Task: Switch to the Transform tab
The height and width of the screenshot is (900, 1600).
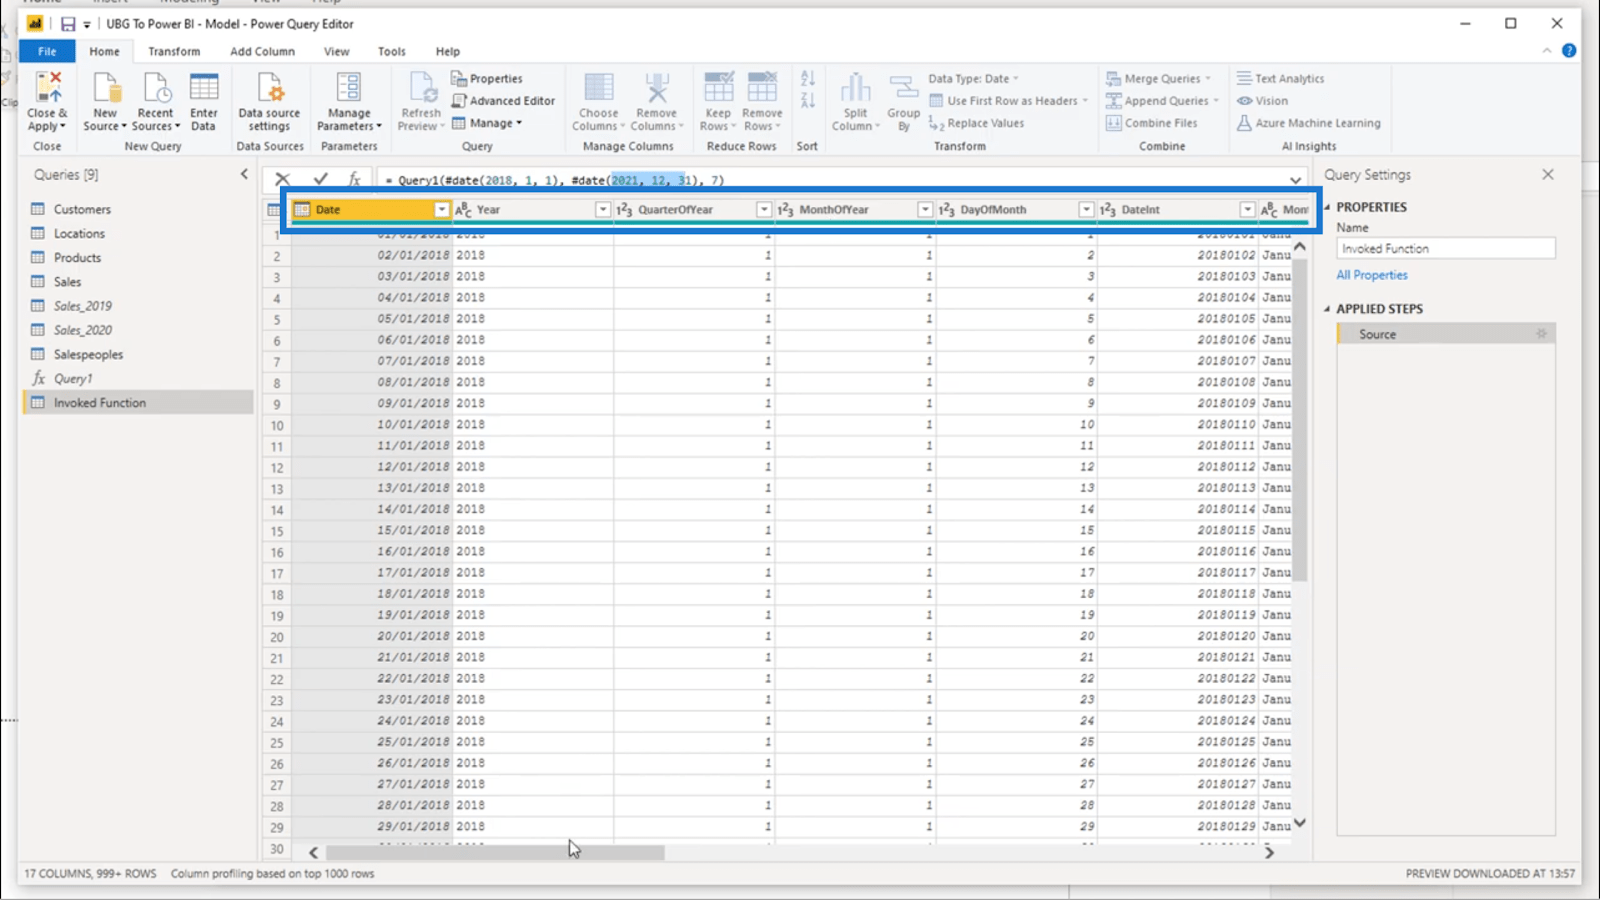Action: [x=174, y=51]
